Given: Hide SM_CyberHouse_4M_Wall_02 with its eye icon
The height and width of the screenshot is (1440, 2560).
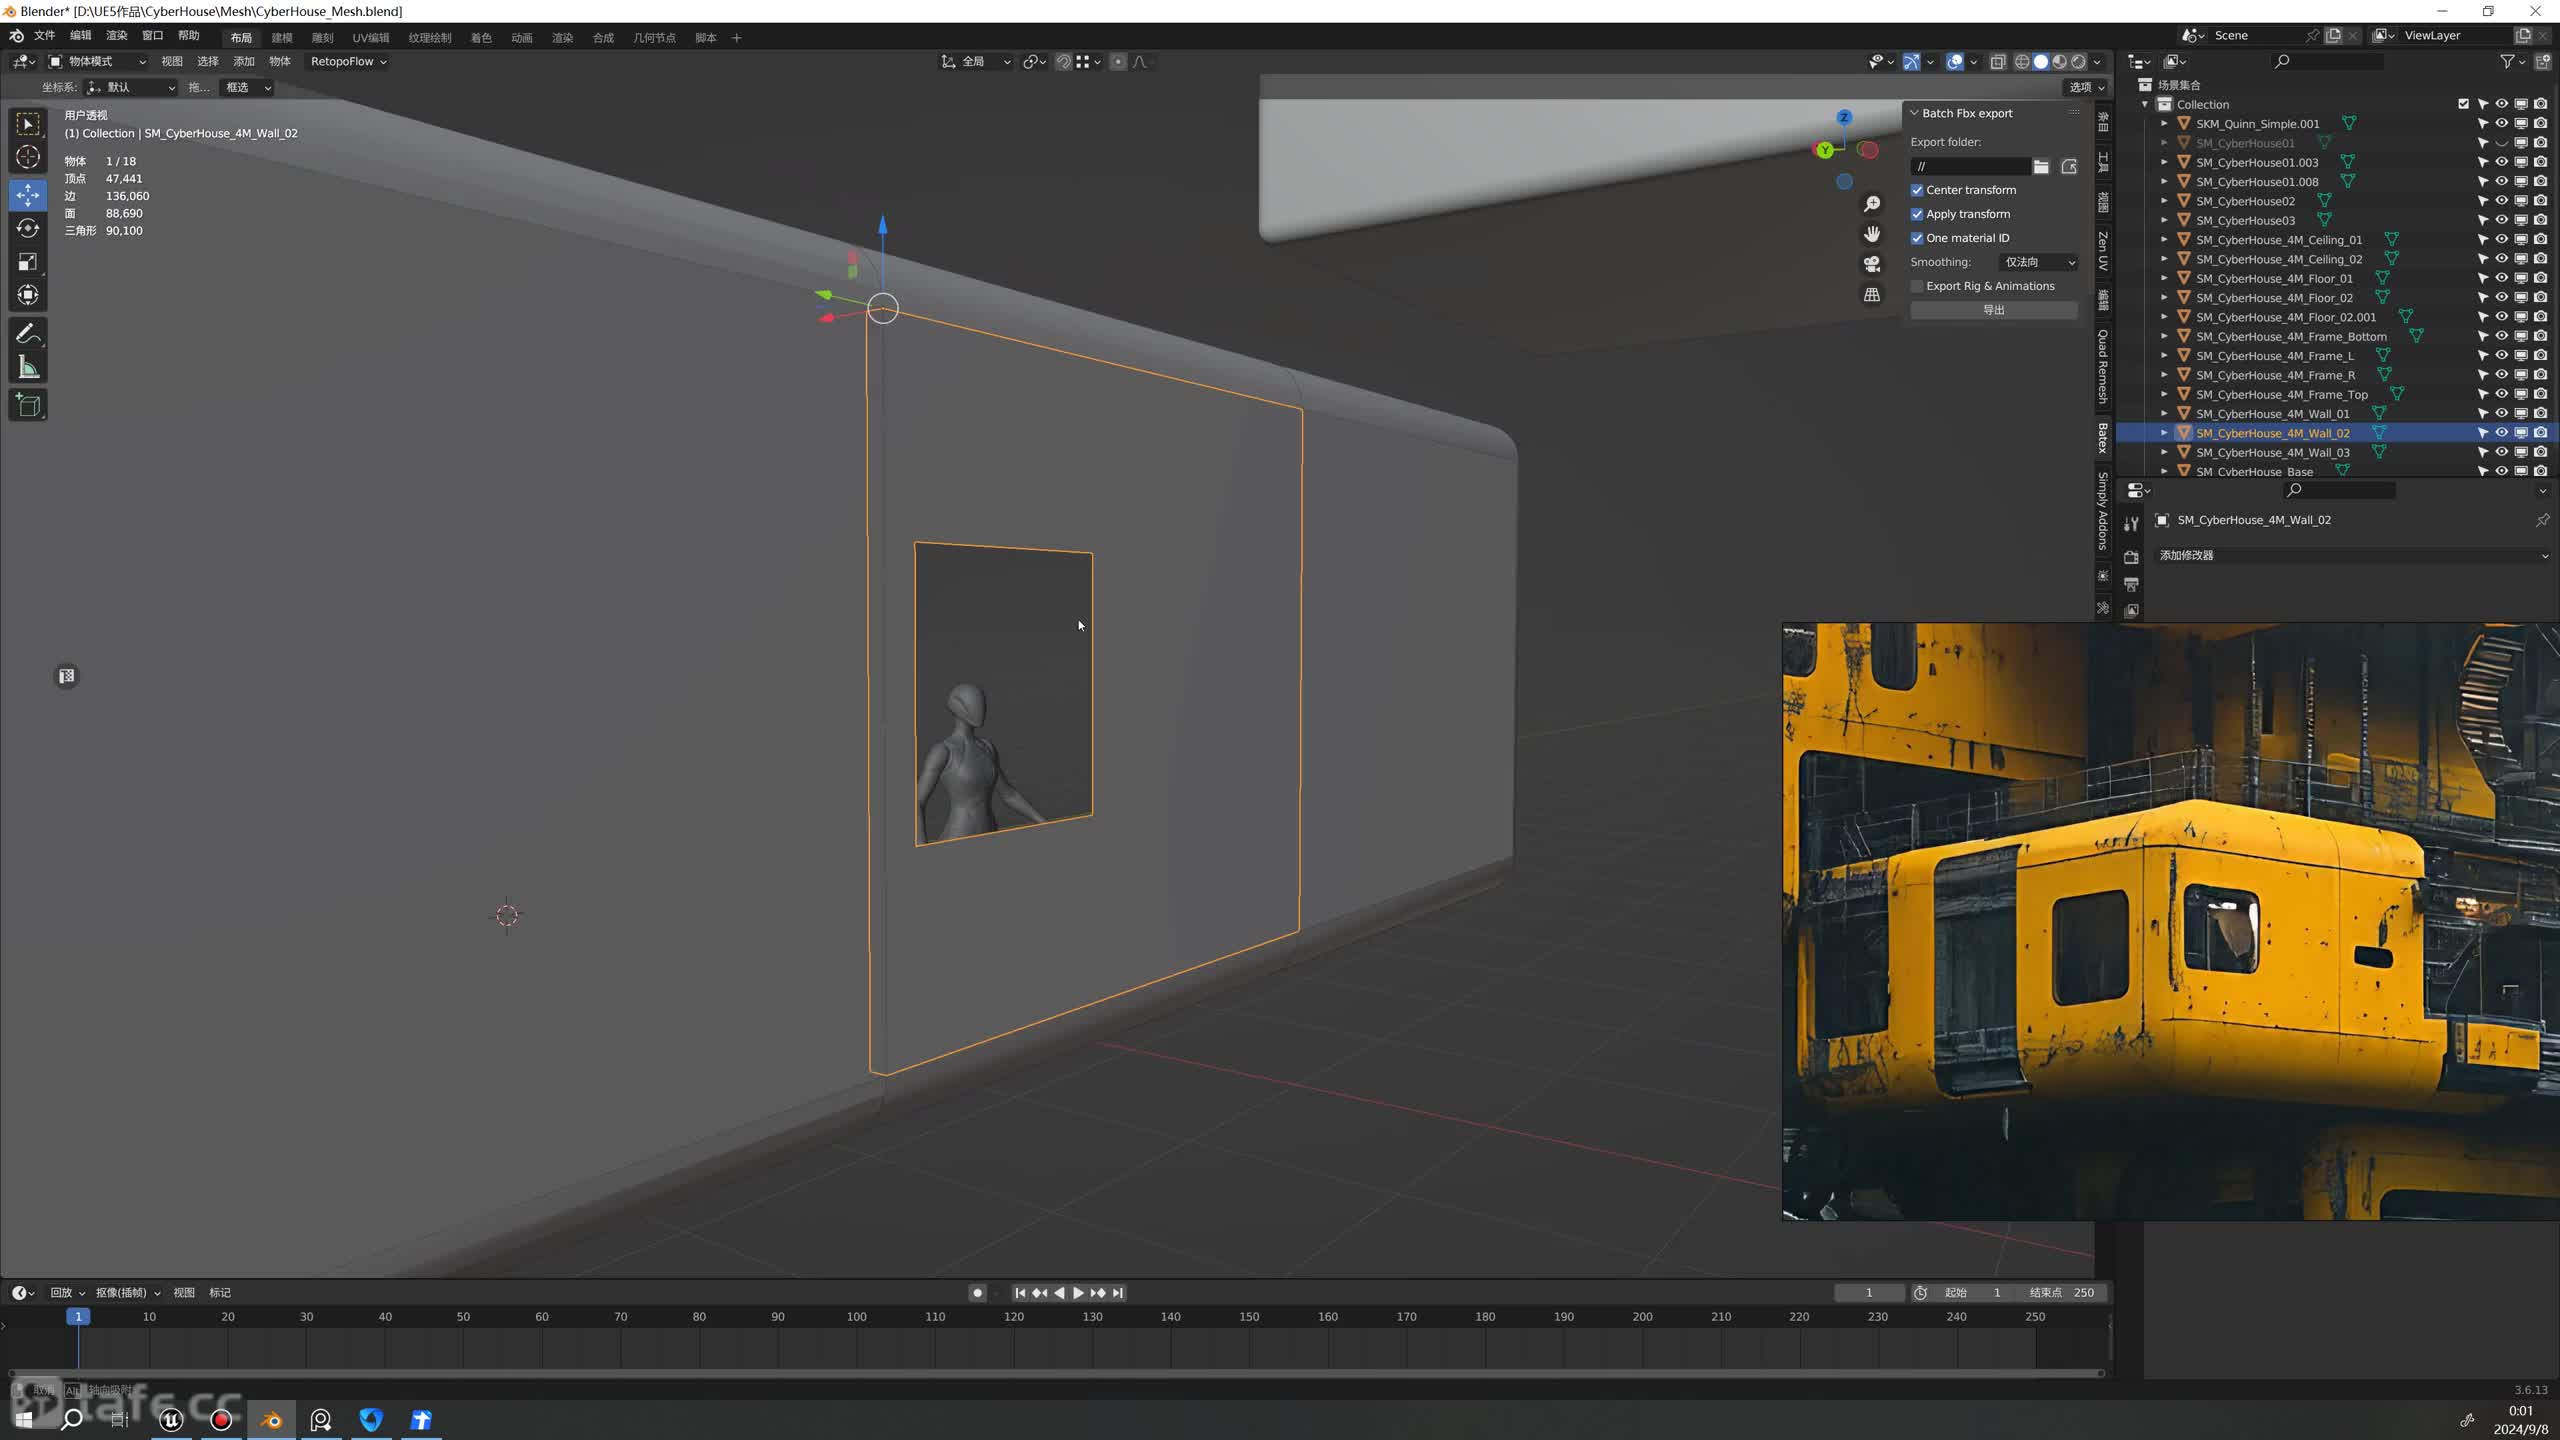Looking at the screenshot, I should point(2501,433).
